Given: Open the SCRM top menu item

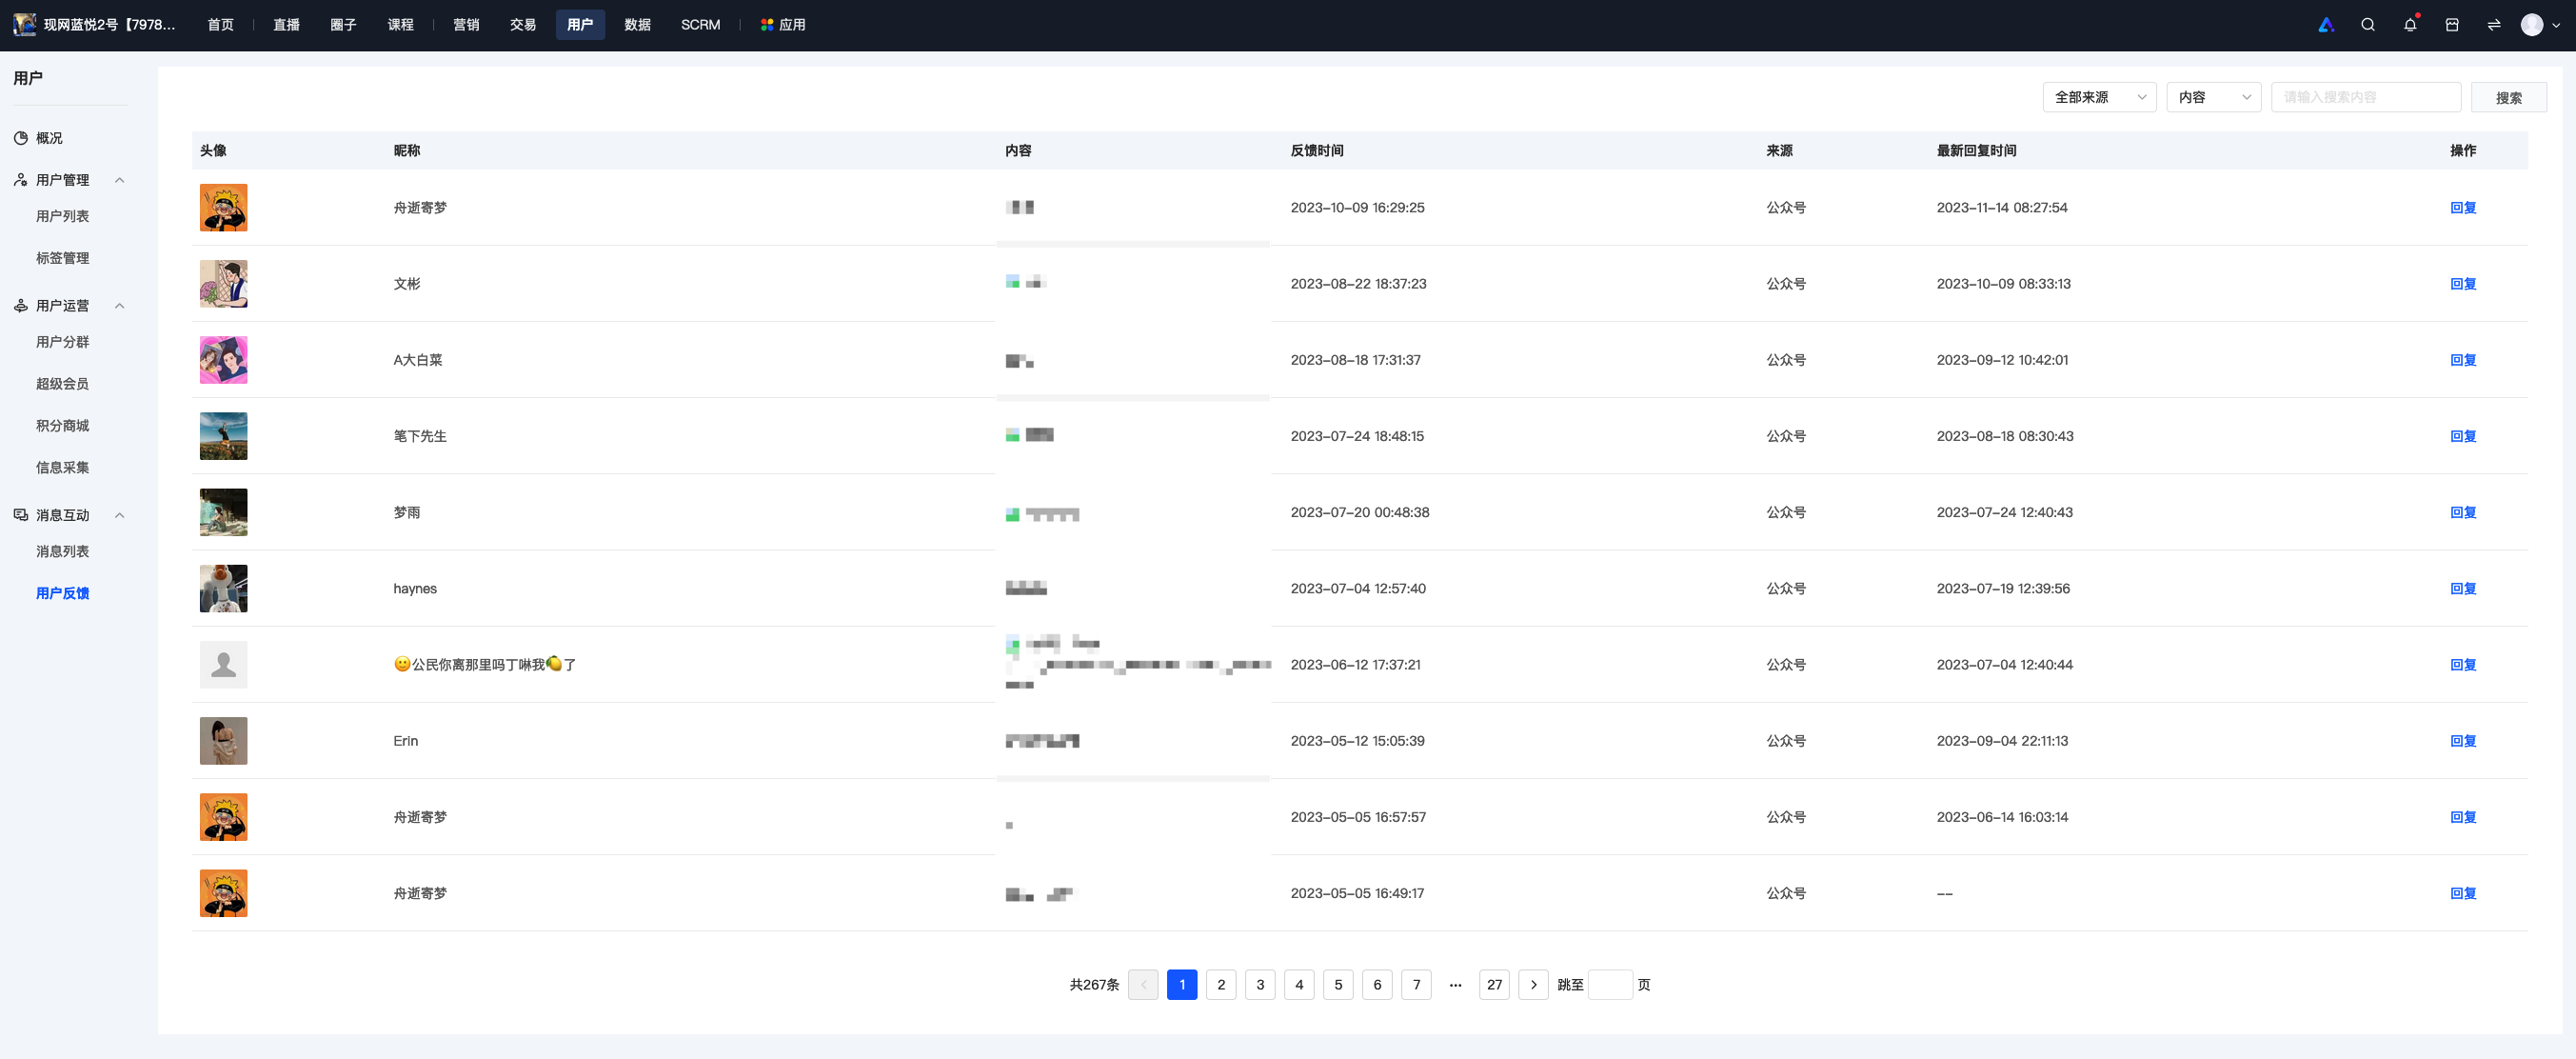Looking at the screenshot, I should (700, 25).
